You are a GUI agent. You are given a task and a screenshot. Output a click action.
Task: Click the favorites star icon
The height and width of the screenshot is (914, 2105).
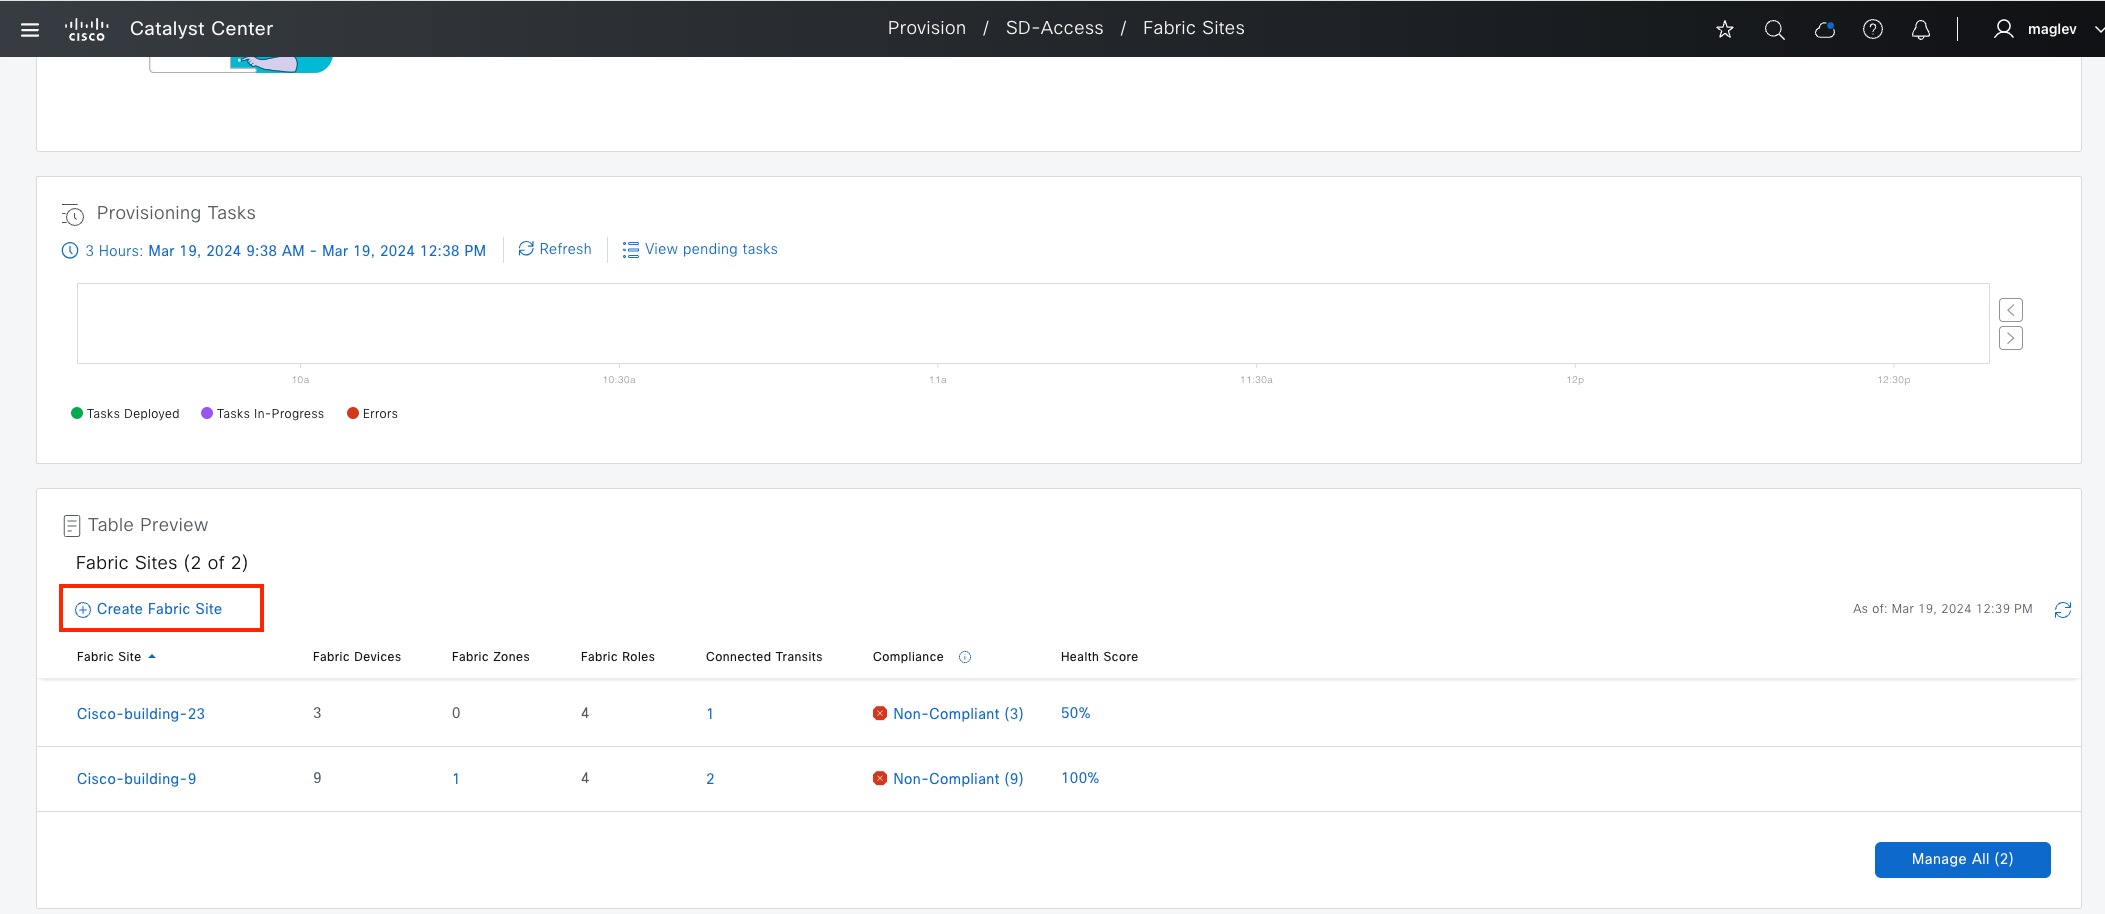coord(1724,29)
